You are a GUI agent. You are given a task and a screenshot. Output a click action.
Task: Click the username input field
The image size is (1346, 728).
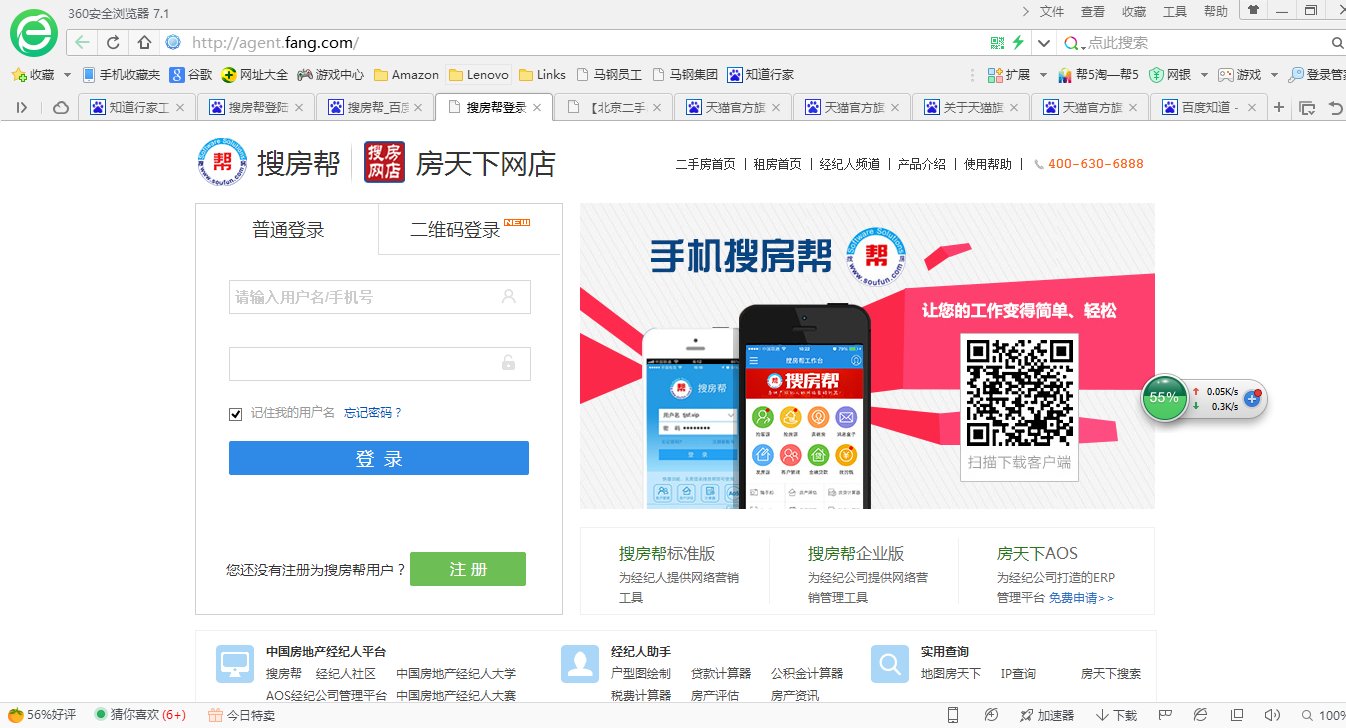tap(379, 297)
